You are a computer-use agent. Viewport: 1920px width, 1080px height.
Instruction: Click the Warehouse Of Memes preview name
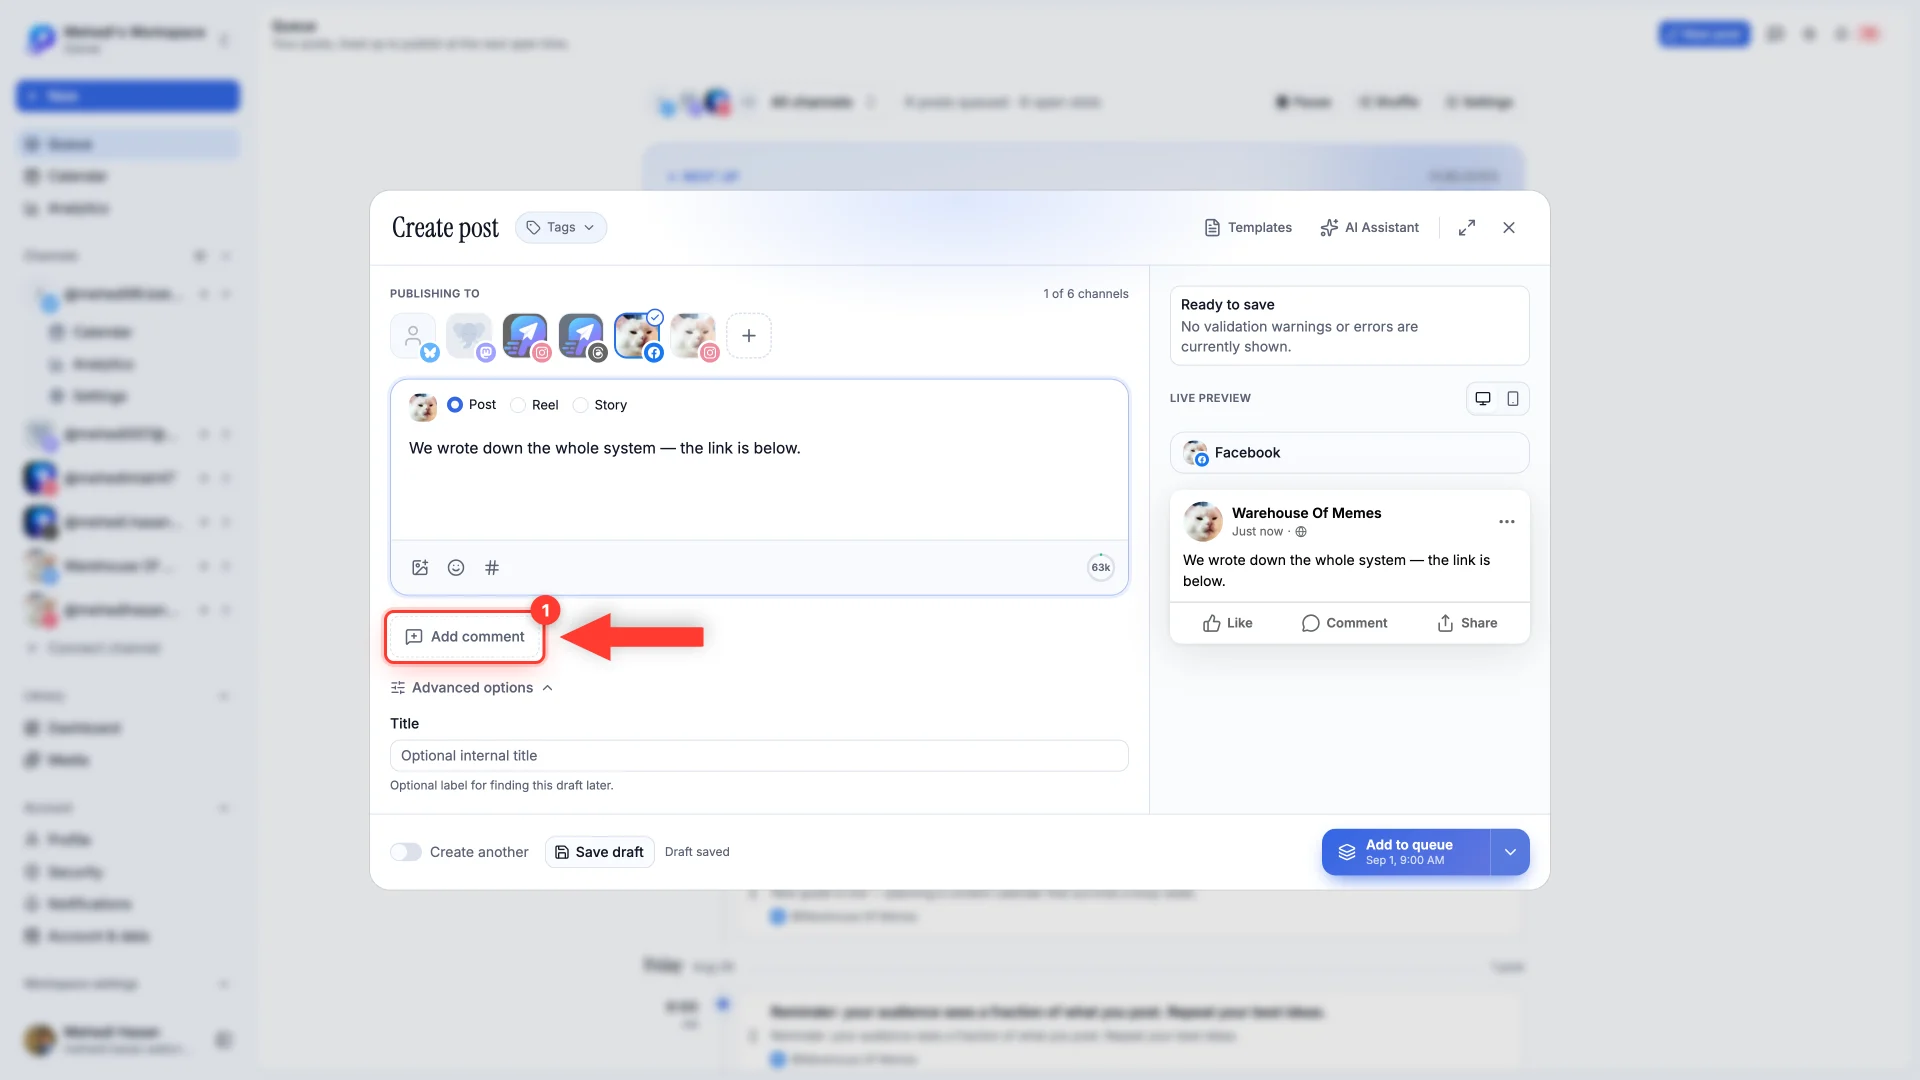click(1306, 513)
